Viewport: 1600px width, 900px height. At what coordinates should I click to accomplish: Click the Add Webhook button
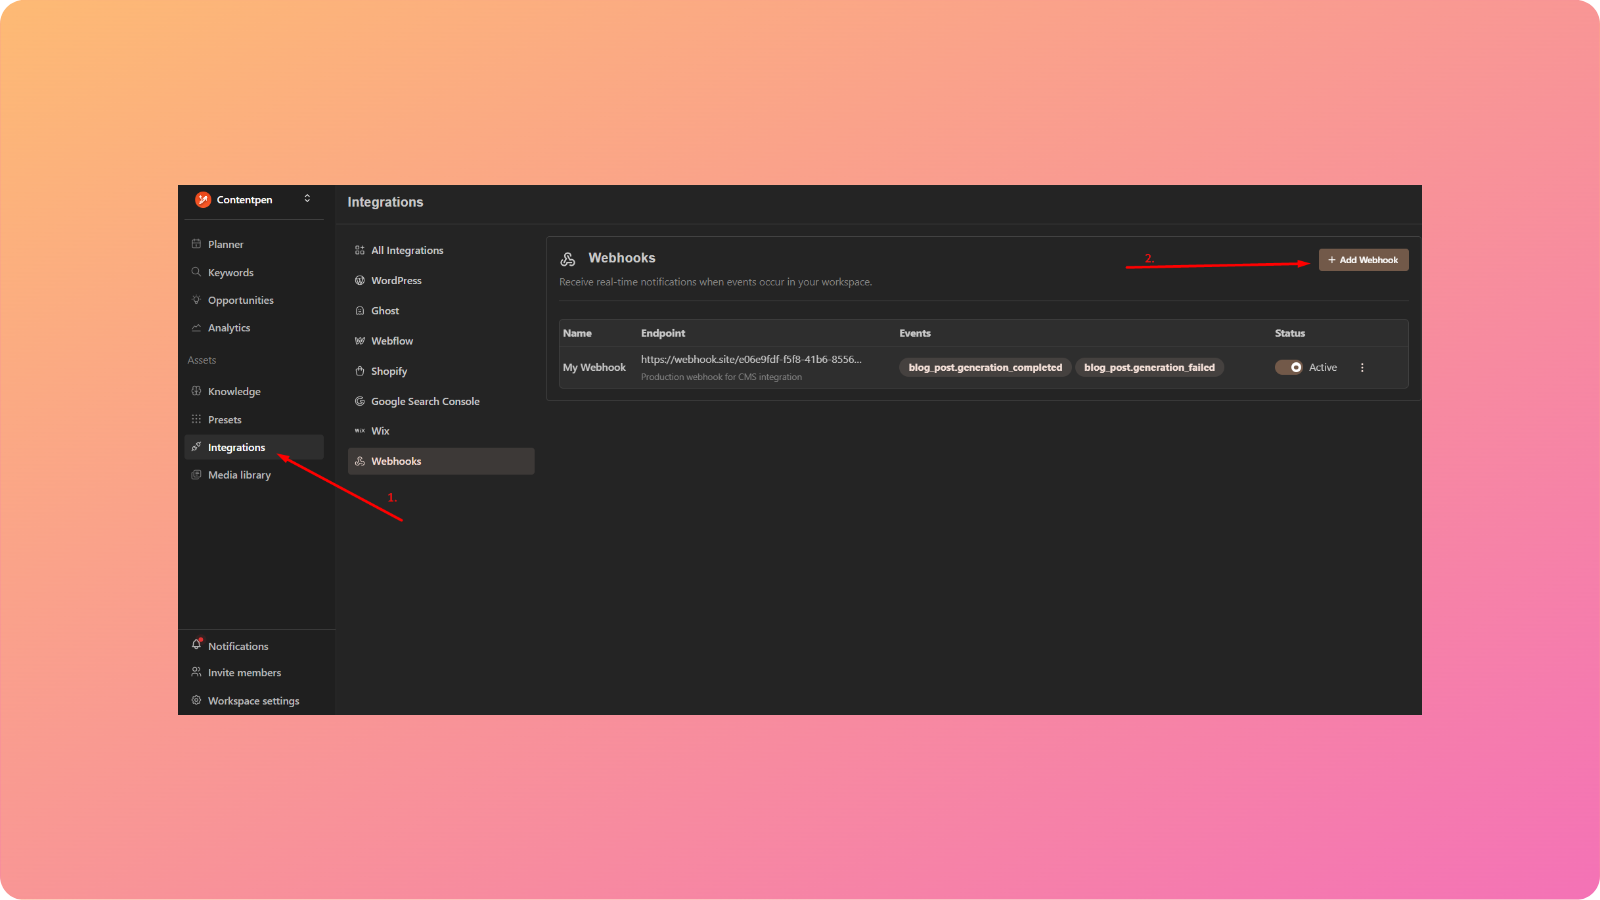tap(1363, 259)
